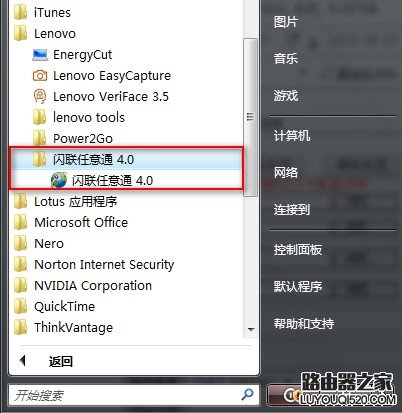The image size is (402, 413).
Task: Open Lenovo VeriFace 3.5 icon
Action: (x=40, y=97)
